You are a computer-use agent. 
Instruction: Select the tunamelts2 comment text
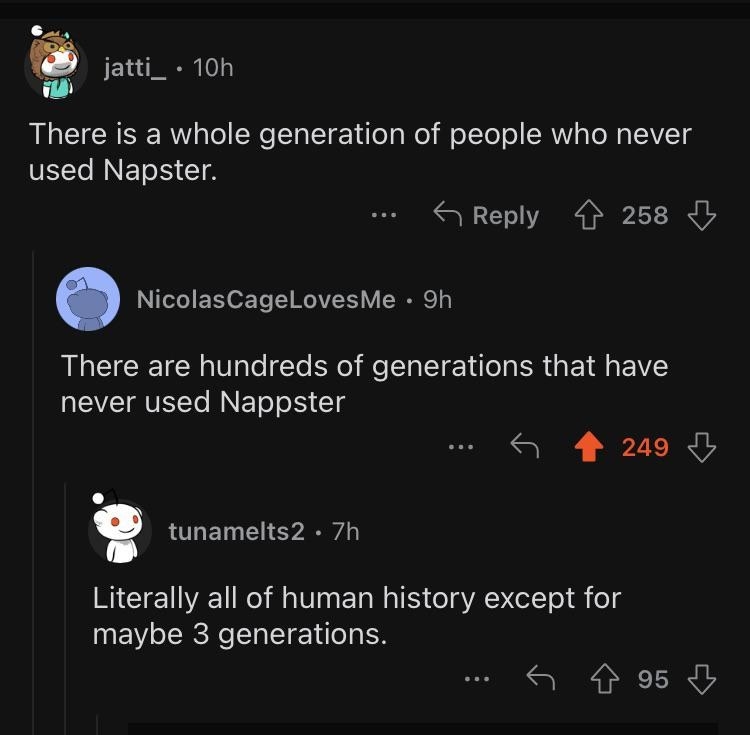pos(356,616)
